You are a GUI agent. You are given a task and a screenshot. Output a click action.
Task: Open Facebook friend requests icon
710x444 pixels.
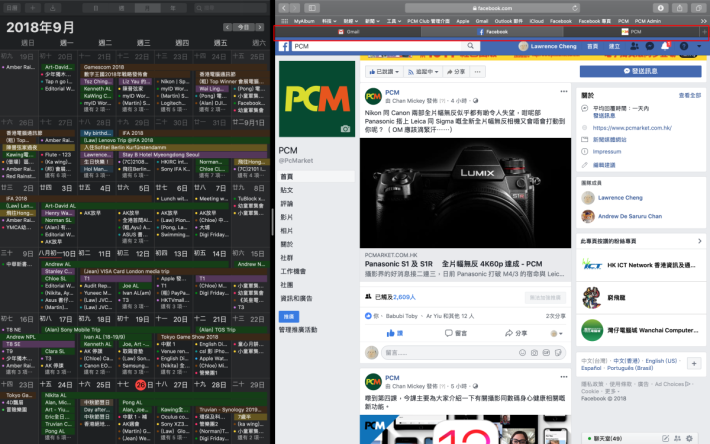tap(634, 46)
